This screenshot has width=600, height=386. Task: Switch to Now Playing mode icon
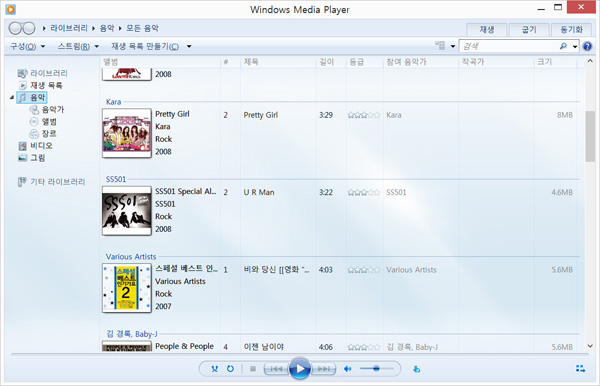pyautogui.click(x=580, y=369)
